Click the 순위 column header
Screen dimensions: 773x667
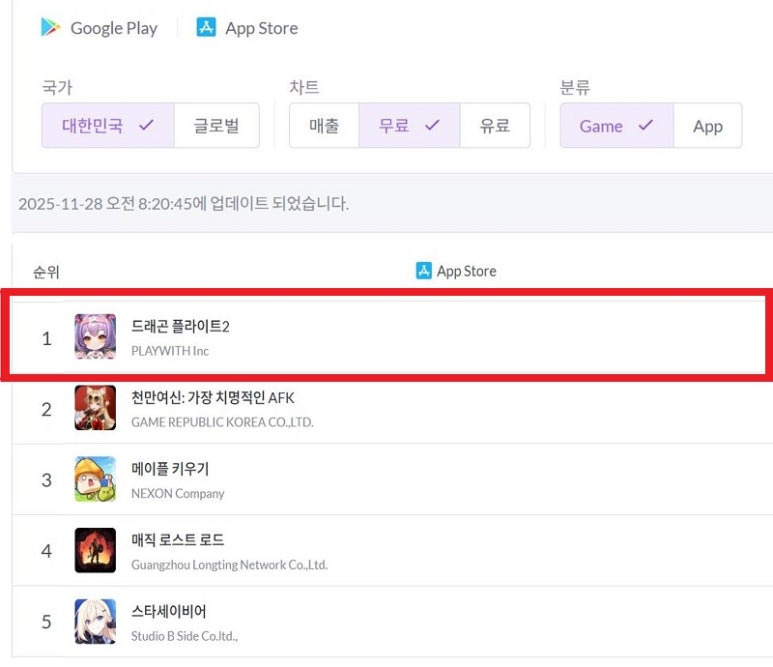click(x=46, y=272)
